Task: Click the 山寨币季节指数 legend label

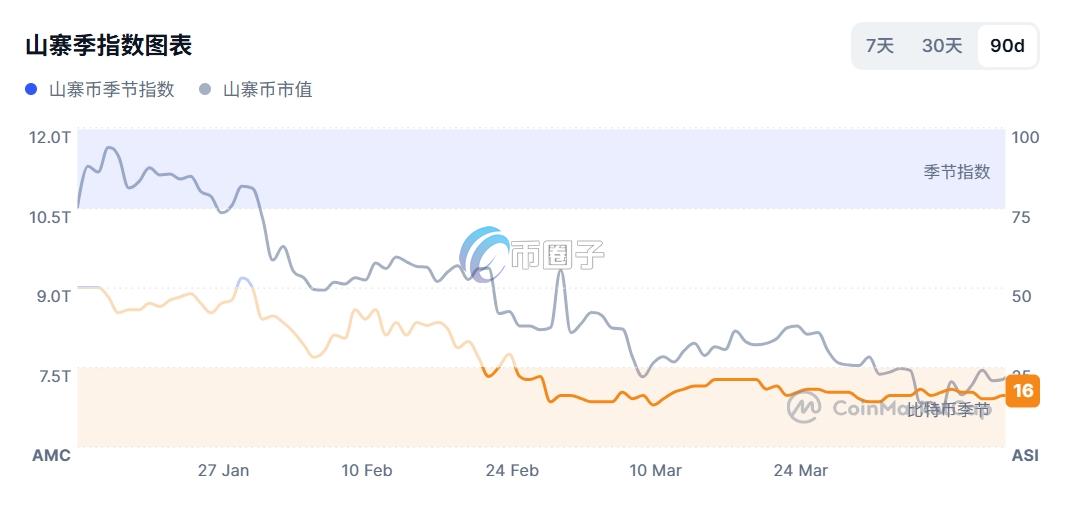Action: click(112, 90)
